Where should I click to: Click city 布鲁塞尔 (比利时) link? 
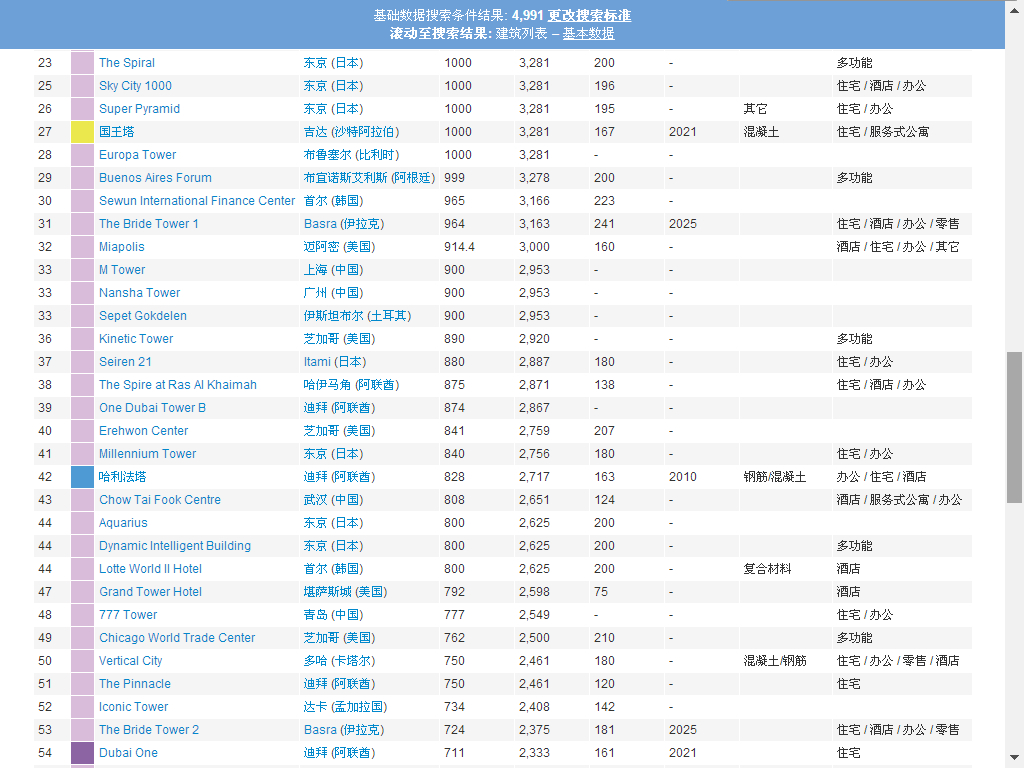click(x=351, y=155)
